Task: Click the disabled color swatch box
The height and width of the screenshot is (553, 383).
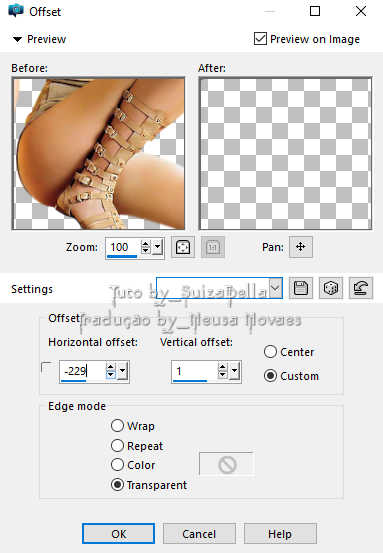Action: coord(227,464)
